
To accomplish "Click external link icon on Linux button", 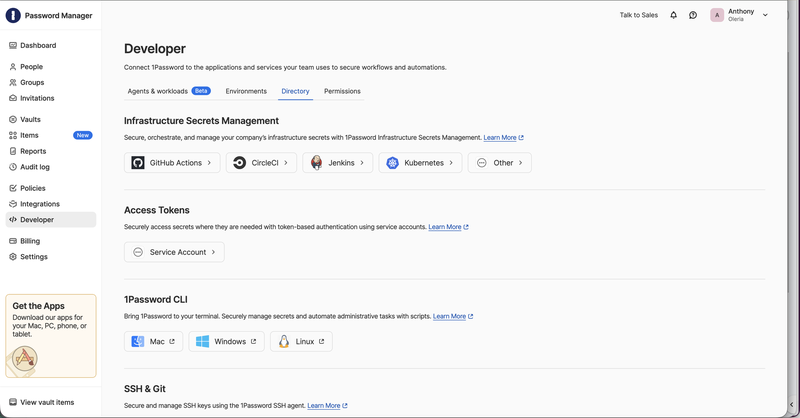I will tap(321, 341).
